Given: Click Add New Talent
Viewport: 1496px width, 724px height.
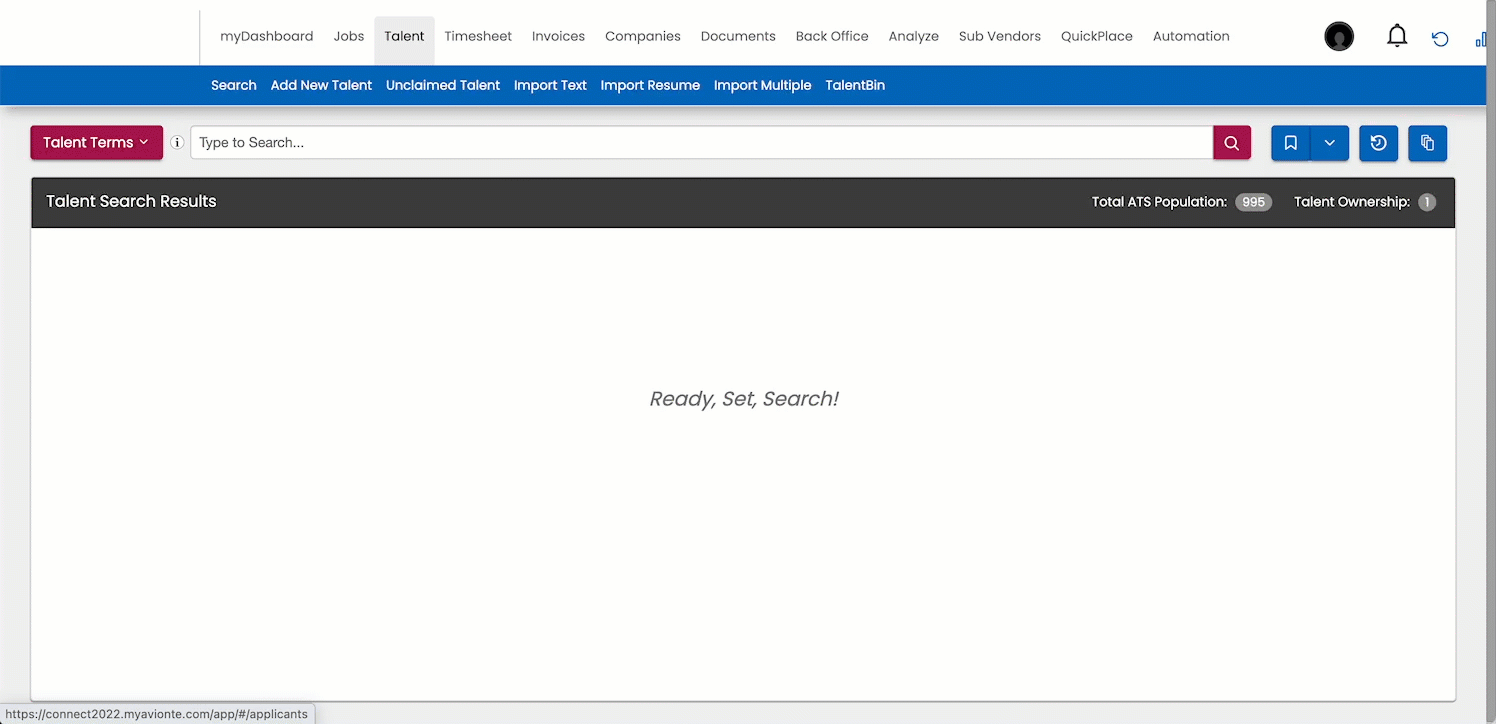Looking at the screenshot, I should (321, 85).
